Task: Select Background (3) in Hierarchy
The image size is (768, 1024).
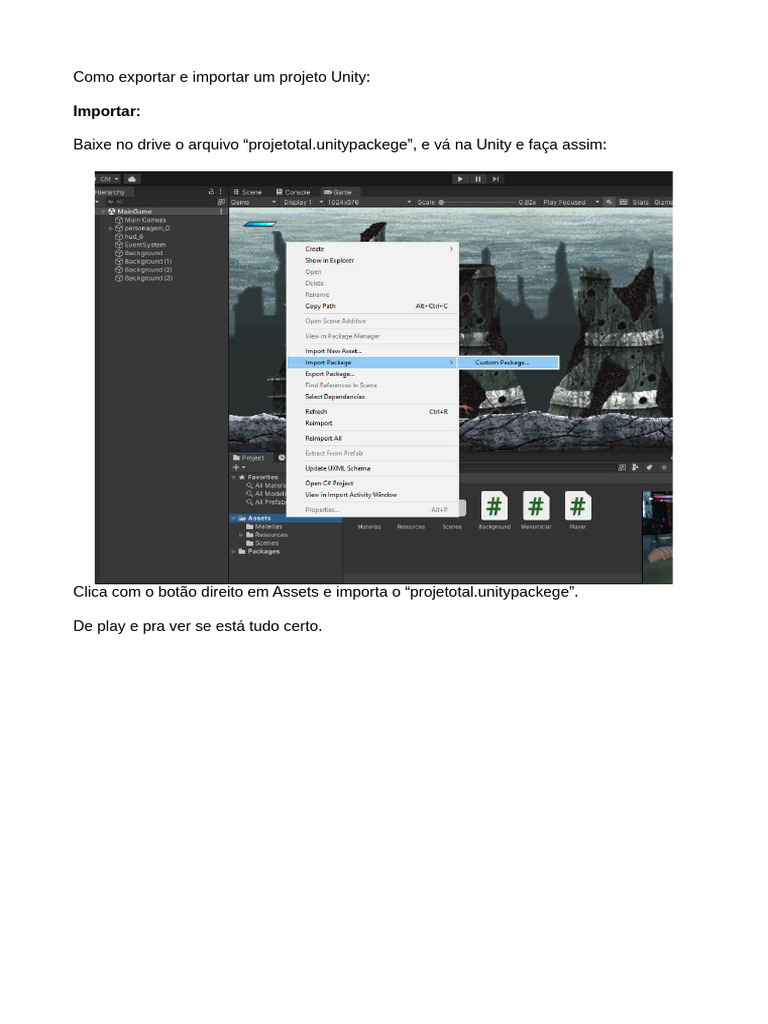Action: (148, 278)
